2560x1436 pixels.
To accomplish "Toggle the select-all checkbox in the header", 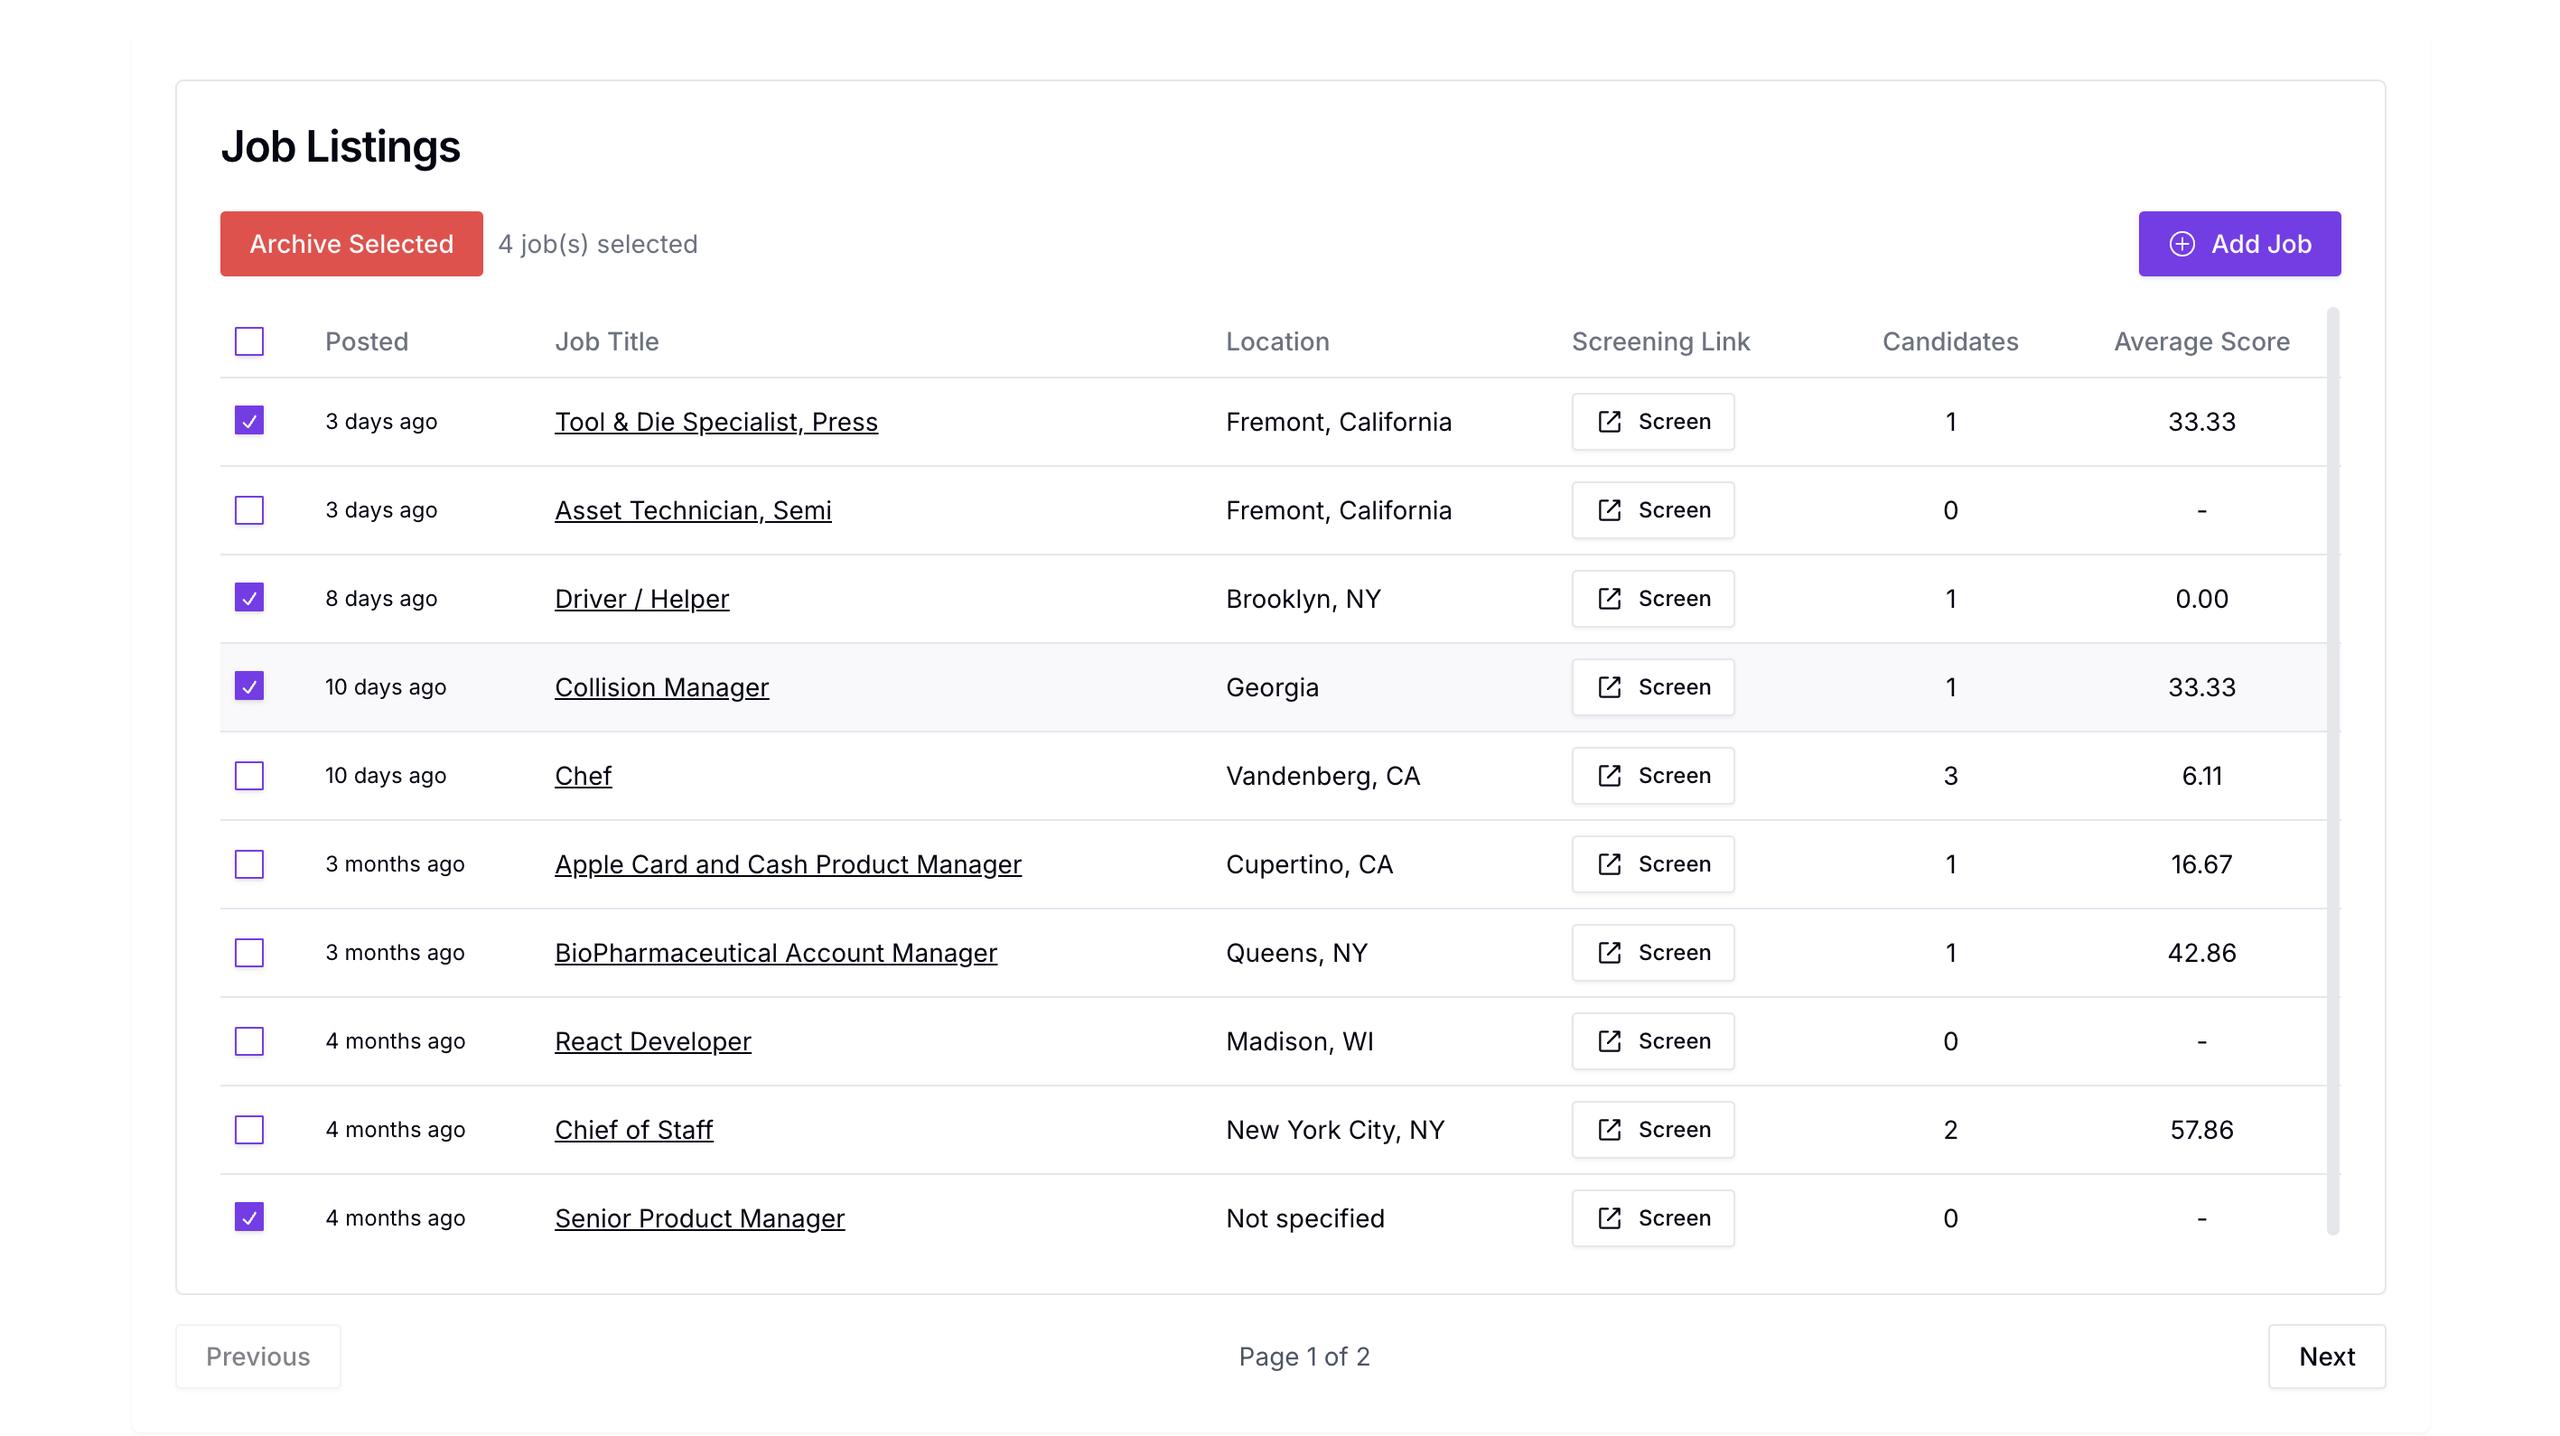I will point(249,341).
